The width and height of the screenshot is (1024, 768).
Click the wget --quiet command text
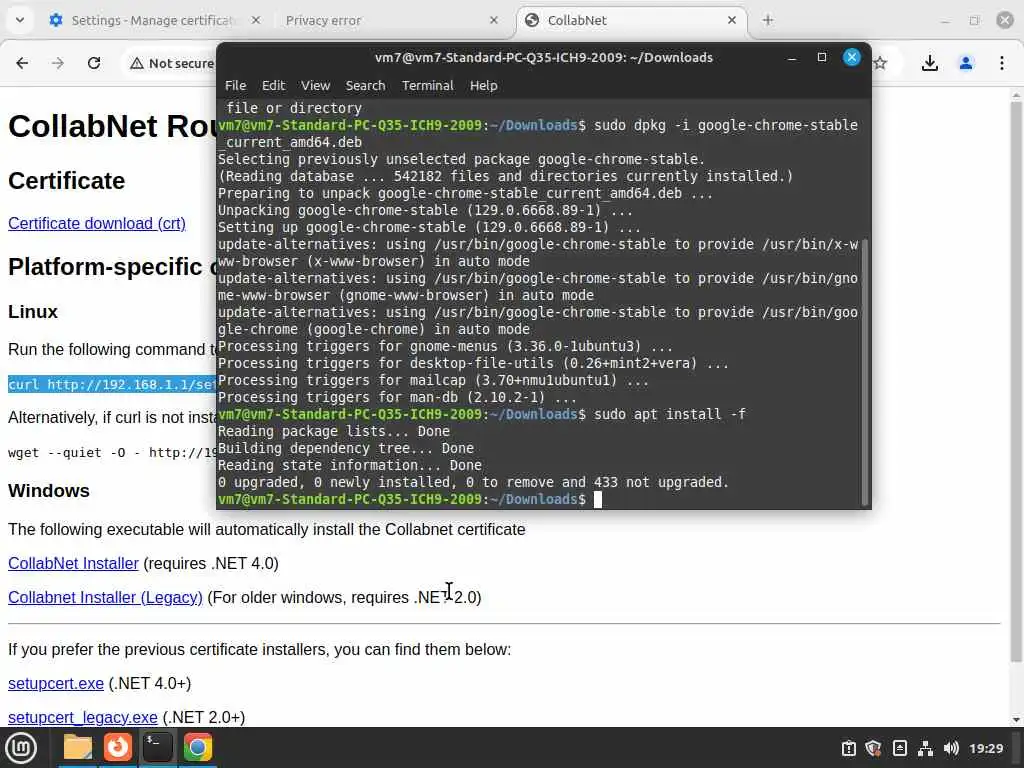click(x=112, y=453)
